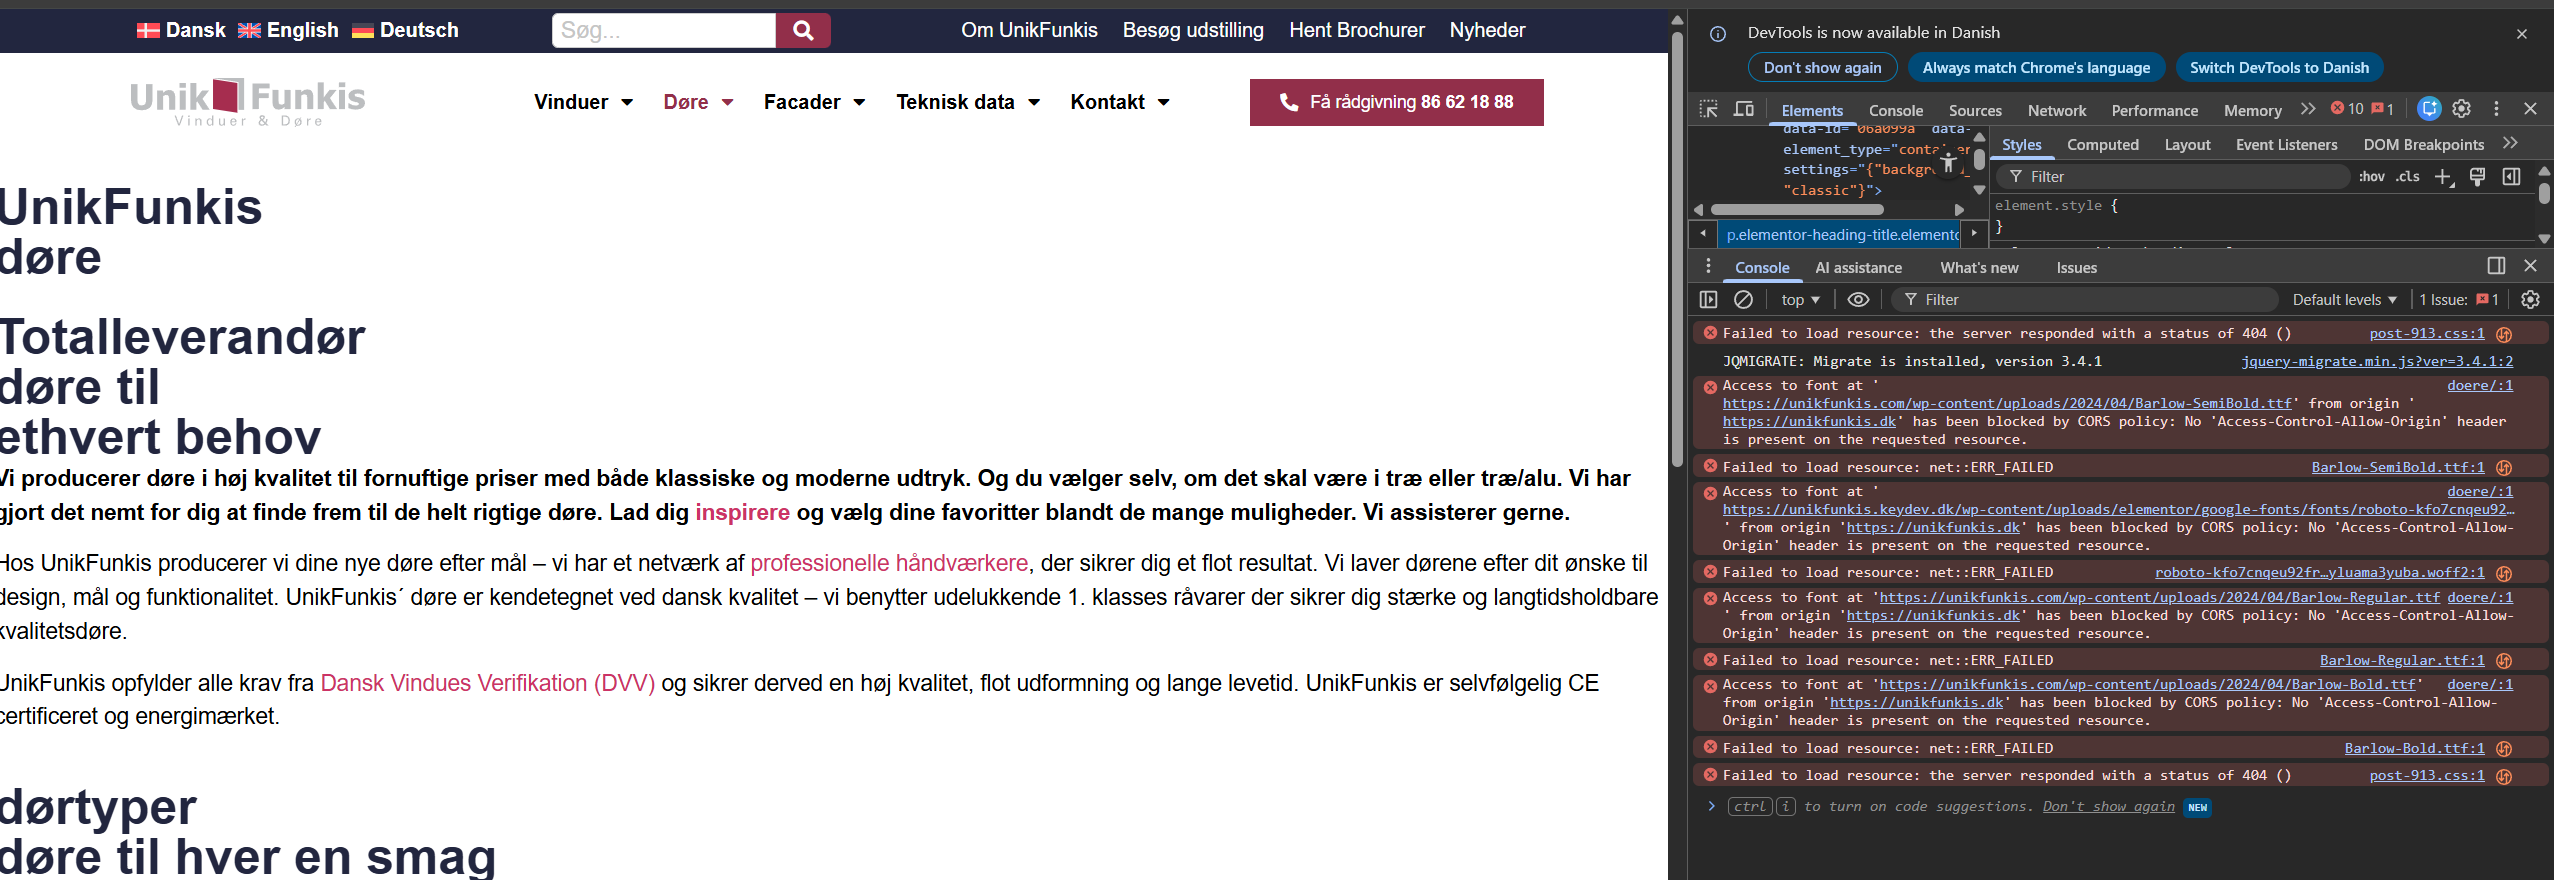This screenshot has width=2554, height=880.
Task: Switch to the Event Listeners tab
Action: tap(2287, 145)
